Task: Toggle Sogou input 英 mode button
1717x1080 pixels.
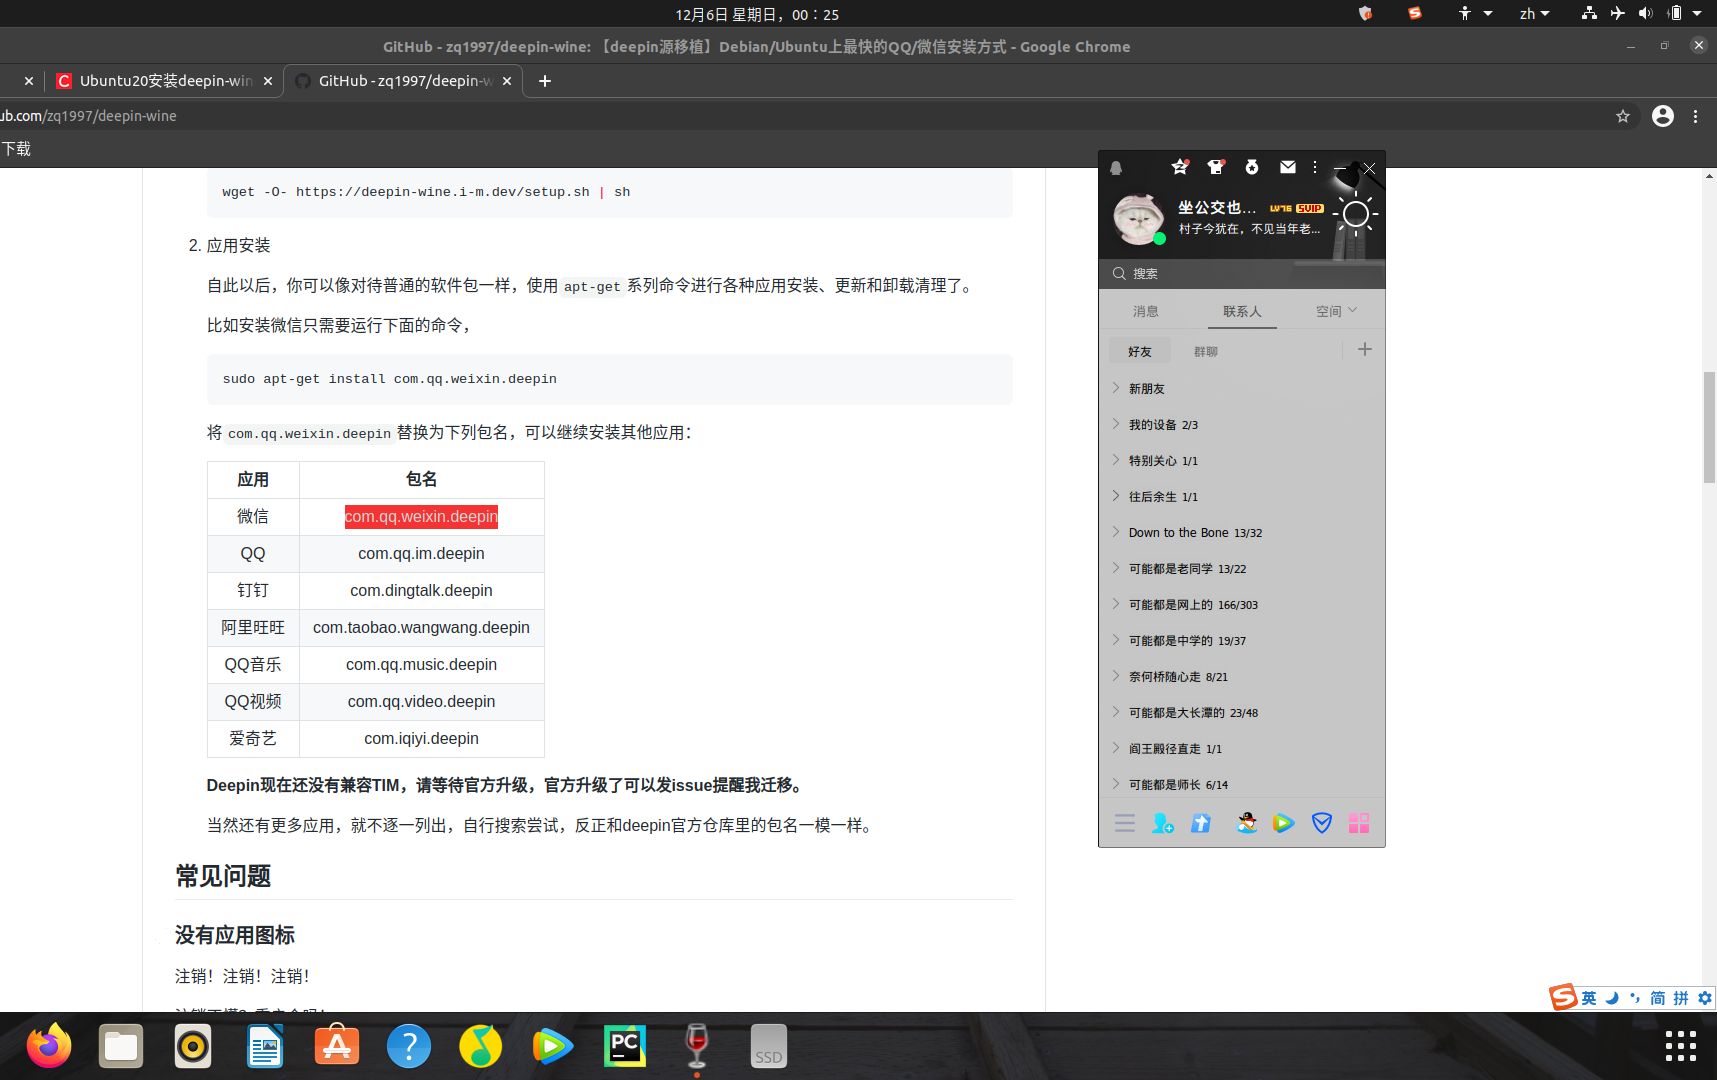Action: point(1589,998)
